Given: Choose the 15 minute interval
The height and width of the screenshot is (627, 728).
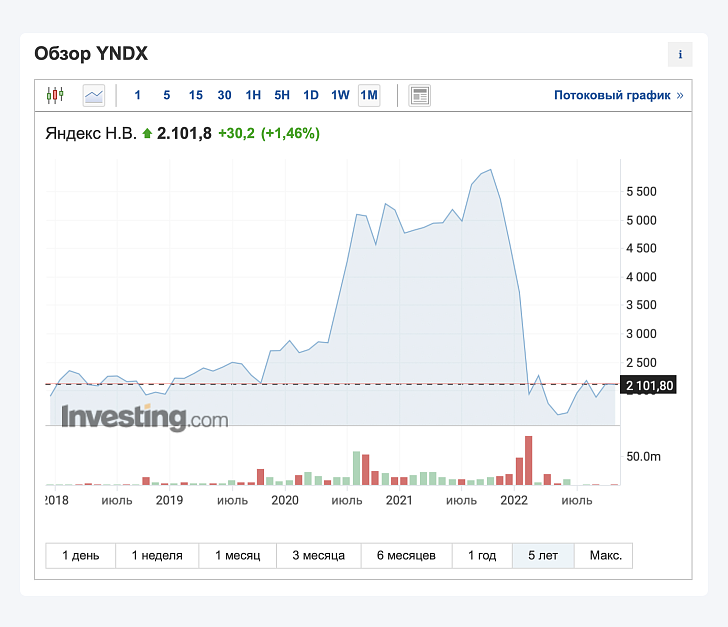Looking at the screenshot, I should [195, 95].
